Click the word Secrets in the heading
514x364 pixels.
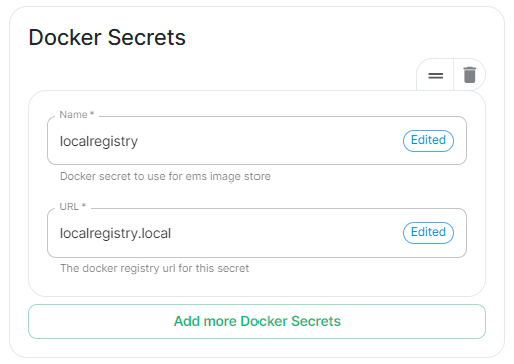click(147, 37)
